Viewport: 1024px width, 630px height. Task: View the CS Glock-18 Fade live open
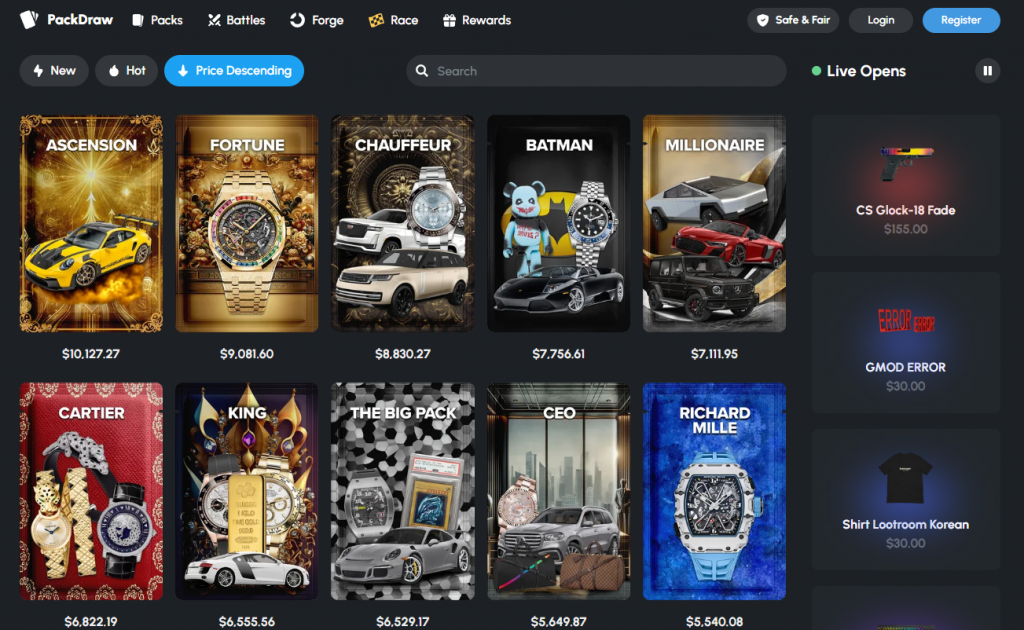(906, 185)
